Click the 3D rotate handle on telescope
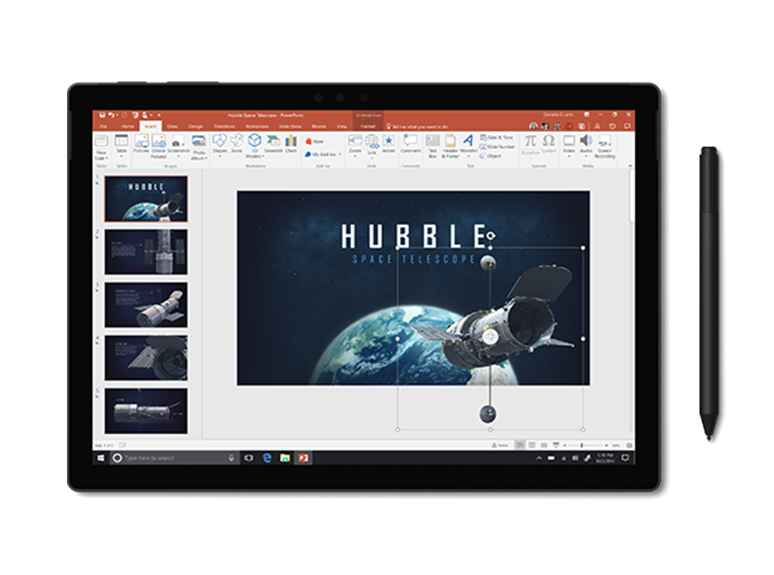Viewport: 774px width, 575px height. [490, 337]
